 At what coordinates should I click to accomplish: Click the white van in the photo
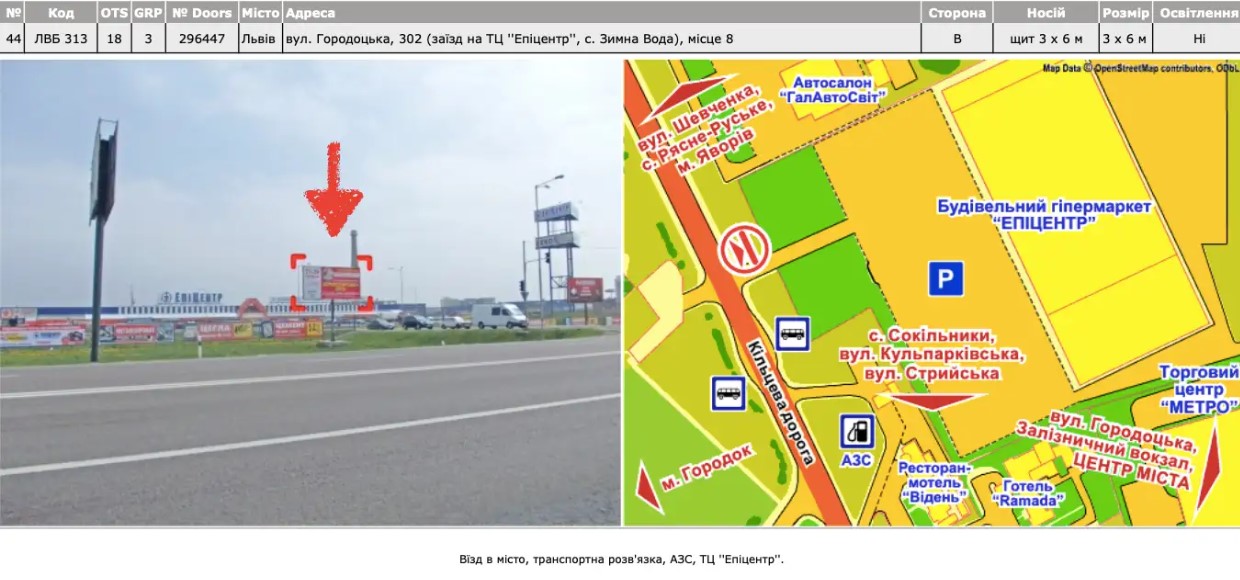click(x=499, y=315)
